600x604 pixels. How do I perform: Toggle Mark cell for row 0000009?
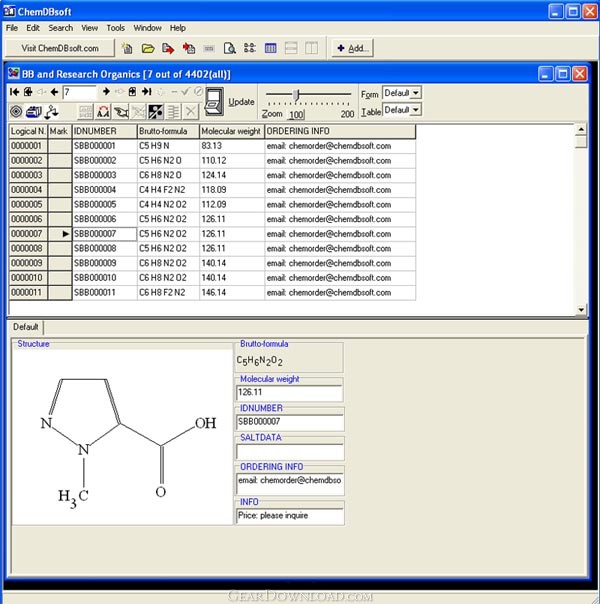coord(60,263)
